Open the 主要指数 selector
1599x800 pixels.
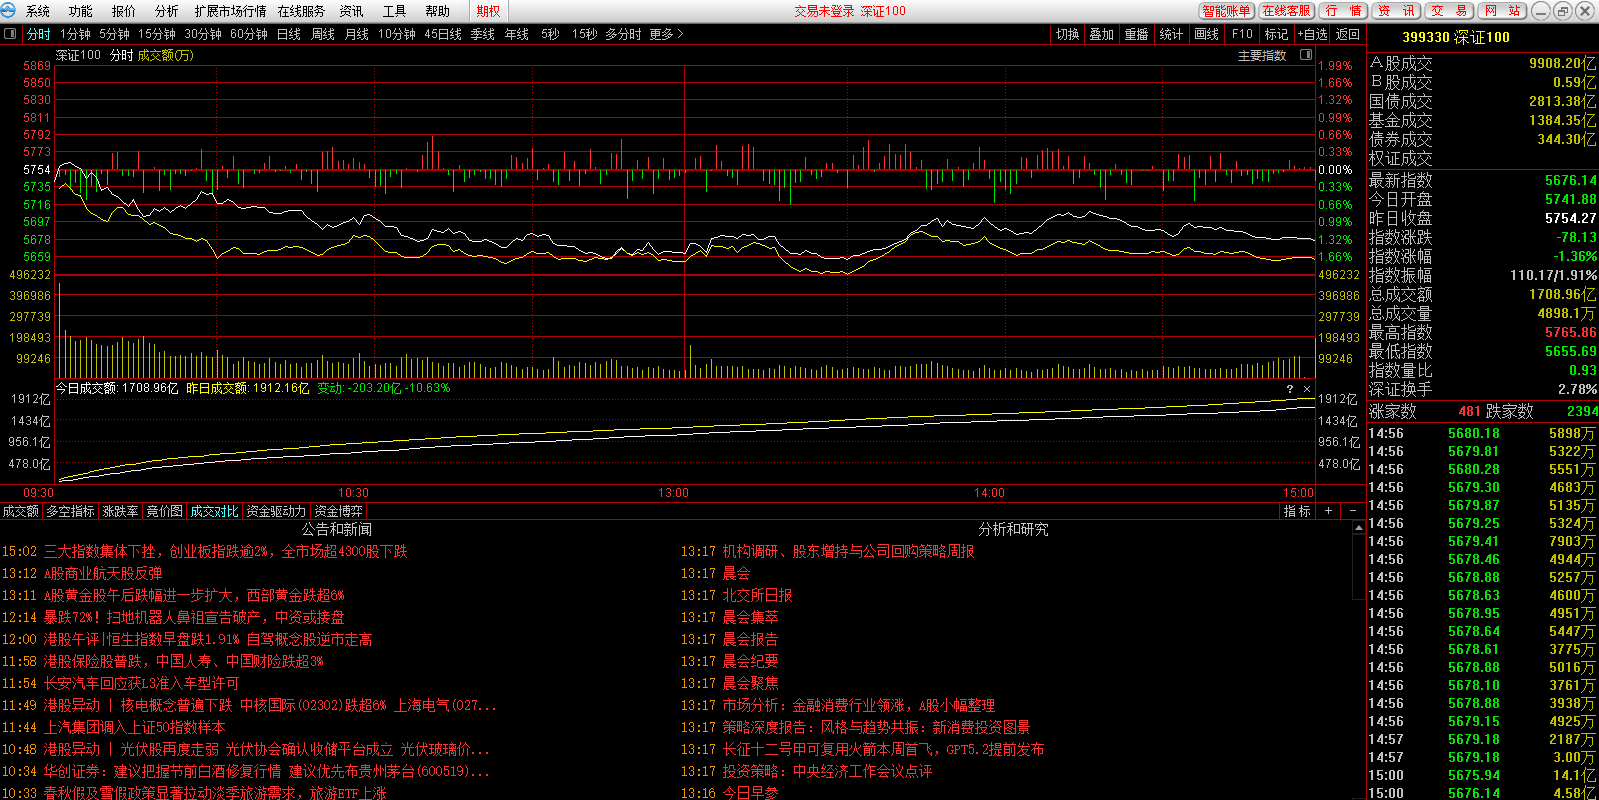coord(1262,56)
